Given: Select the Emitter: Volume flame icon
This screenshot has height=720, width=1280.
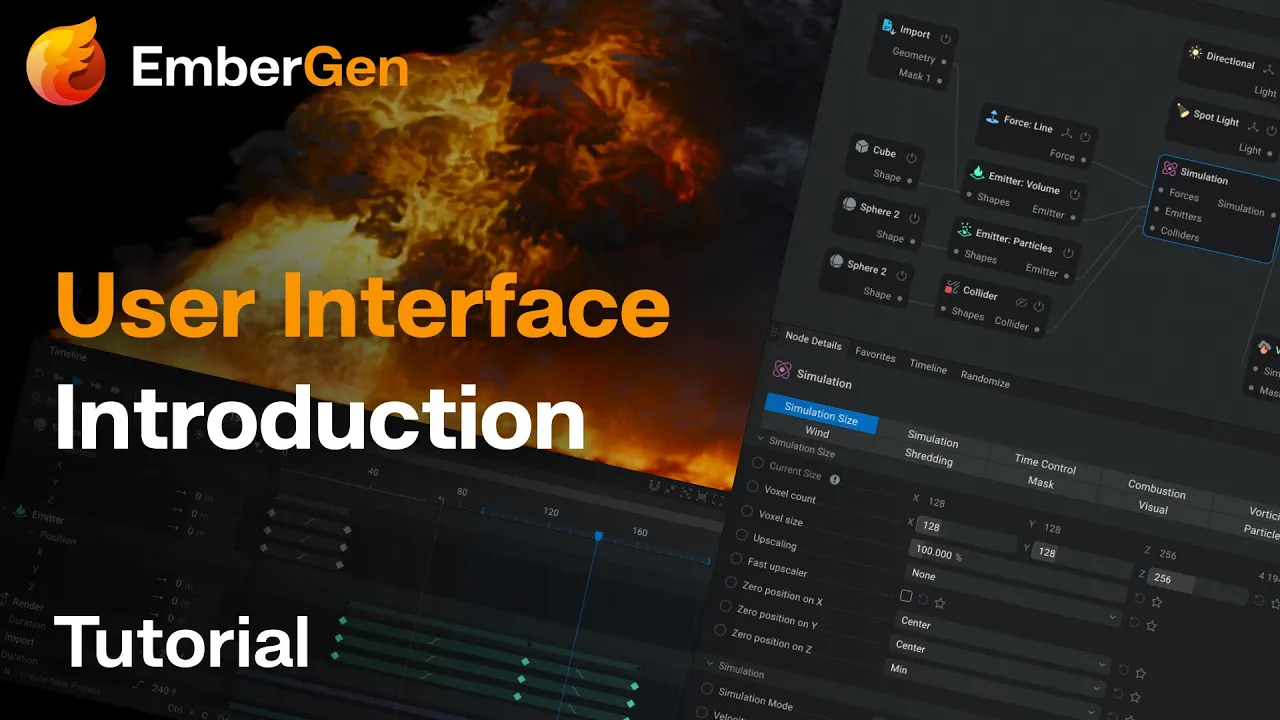Looking at the screenshot, I should tap(977, 172).
